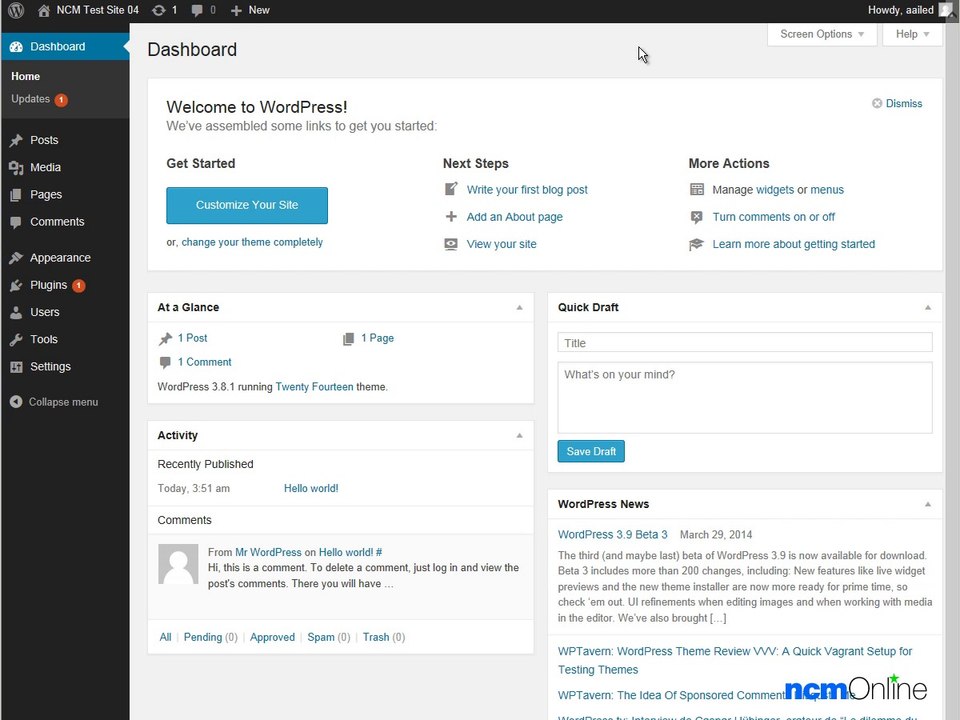The width and height of the screenshot is (960, 720).
Task: Open the Settings menu in sidebar
Action: tap(65, 367)
